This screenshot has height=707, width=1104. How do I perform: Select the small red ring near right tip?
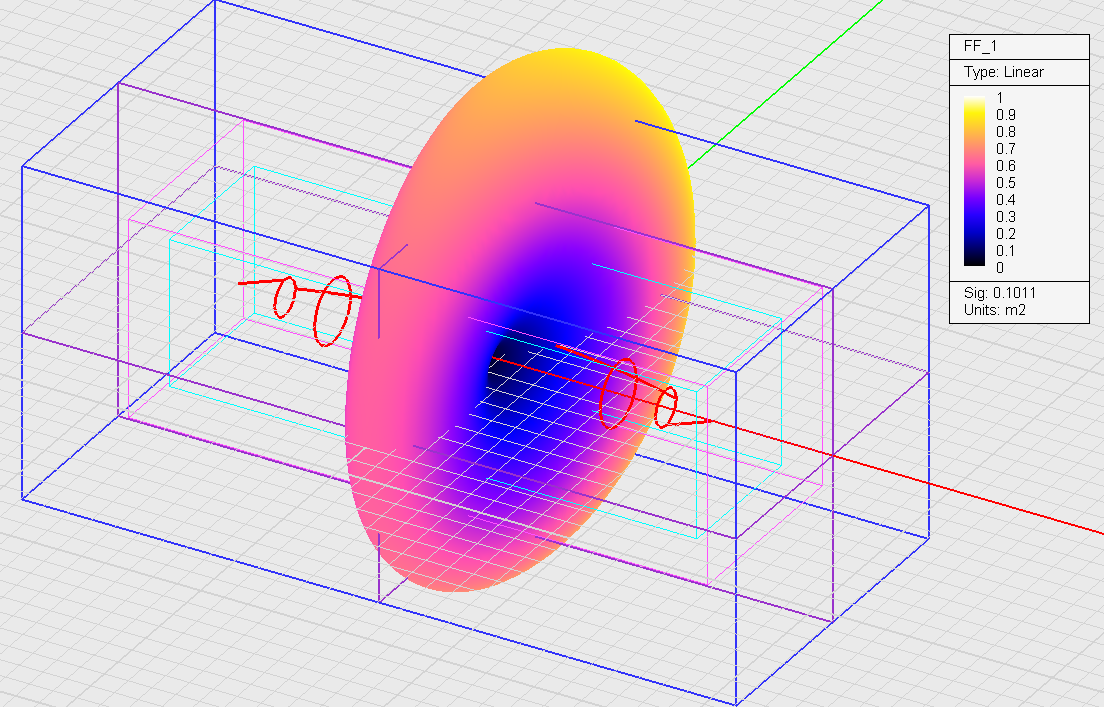[x=666, y=407]
